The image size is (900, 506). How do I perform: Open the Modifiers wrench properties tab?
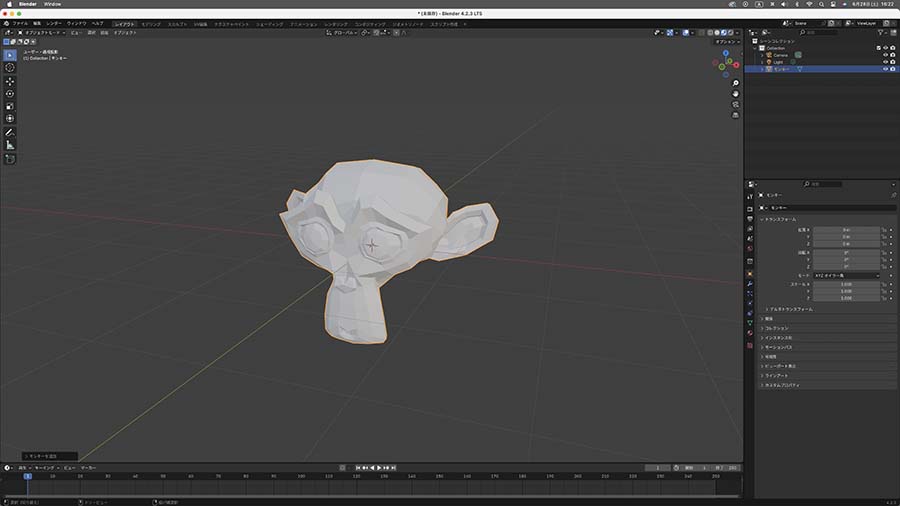point(750,284)
